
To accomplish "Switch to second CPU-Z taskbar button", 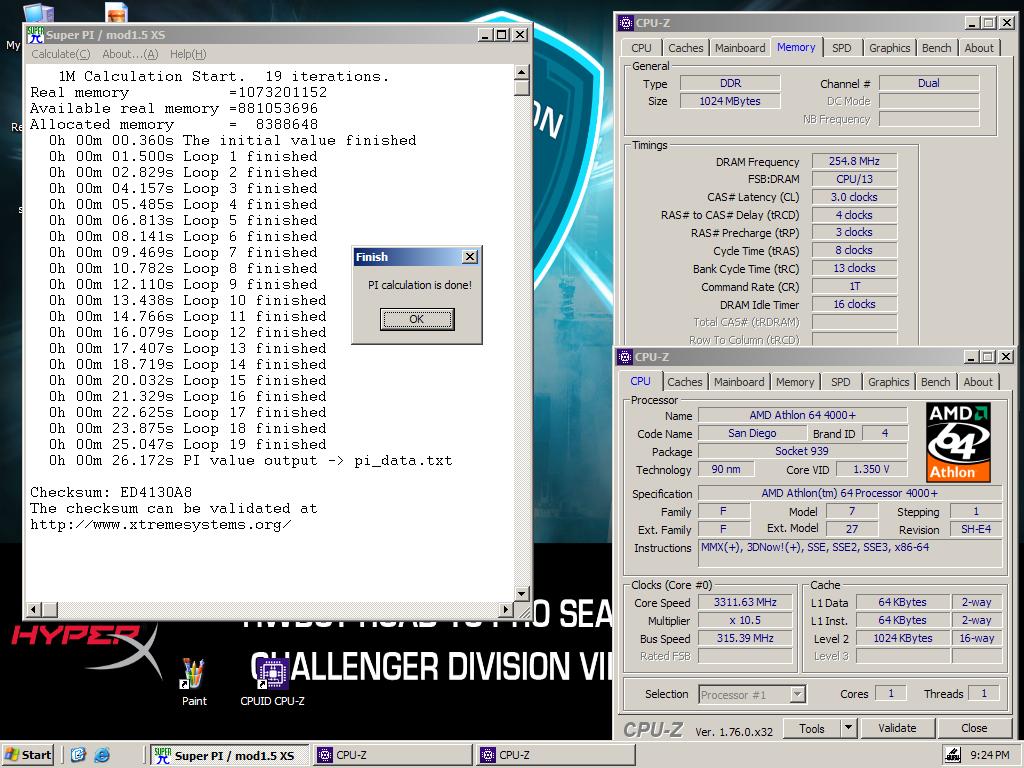I will [555, 756].
